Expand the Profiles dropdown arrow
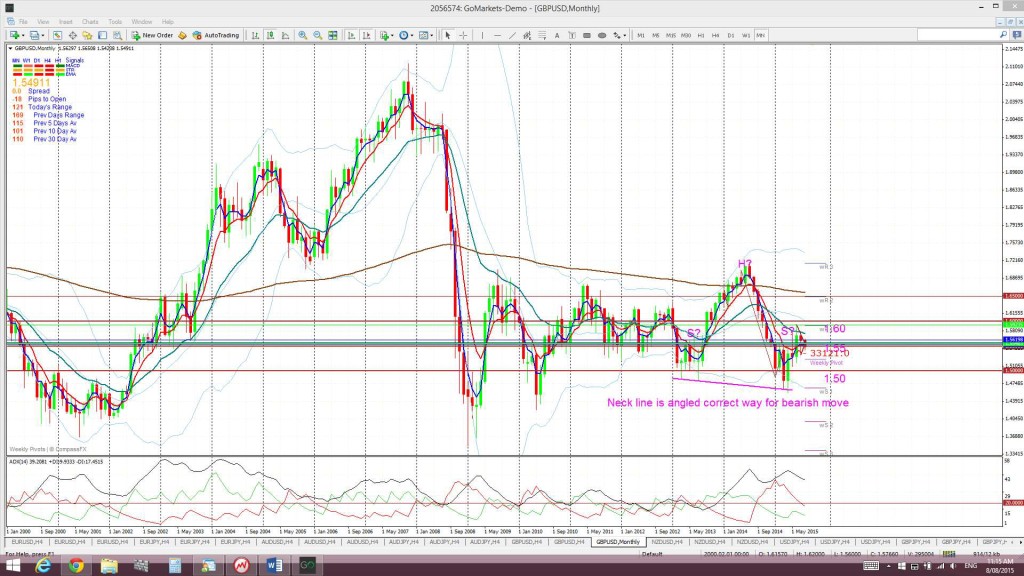 click(43, 35)
